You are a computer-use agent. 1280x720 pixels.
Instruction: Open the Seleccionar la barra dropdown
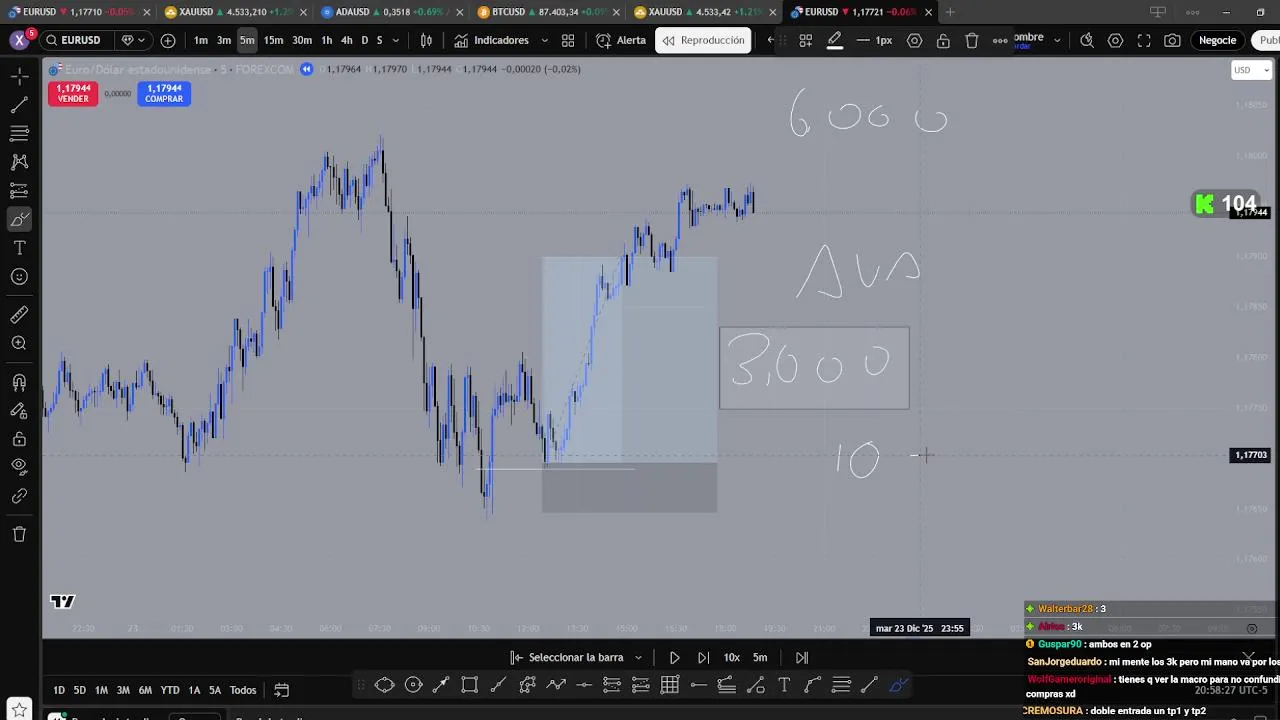click(x=576, y=657)
